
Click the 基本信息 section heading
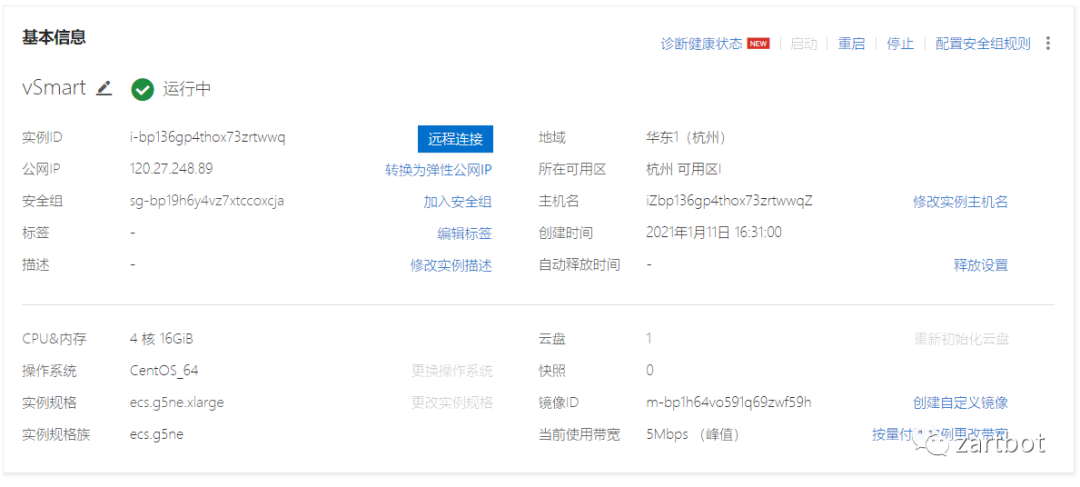click(x=54, y=37)
